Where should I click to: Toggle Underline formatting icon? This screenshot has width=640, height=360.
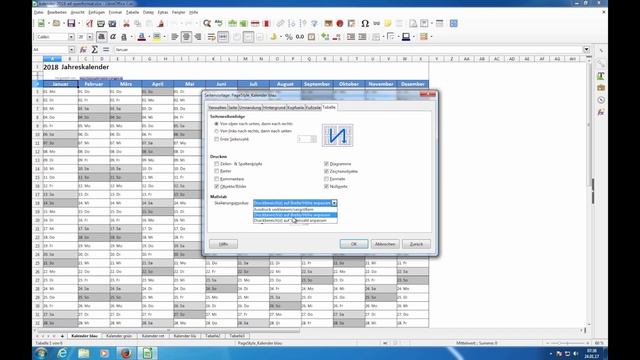click(x=124, y=37)
